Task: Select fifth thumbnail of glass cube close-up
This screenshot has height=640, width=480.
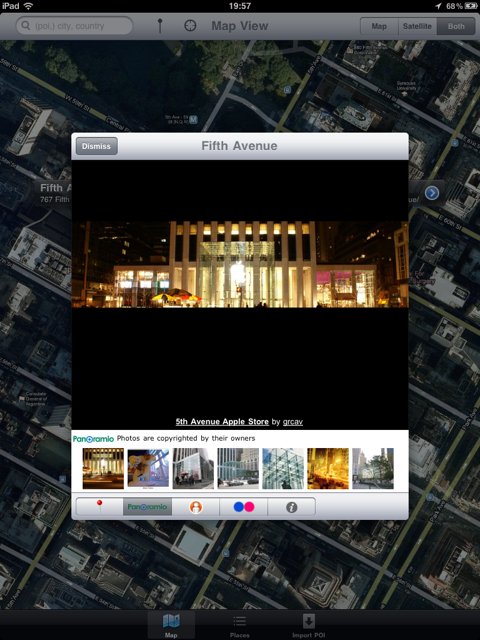Action: tap(283, 468)
